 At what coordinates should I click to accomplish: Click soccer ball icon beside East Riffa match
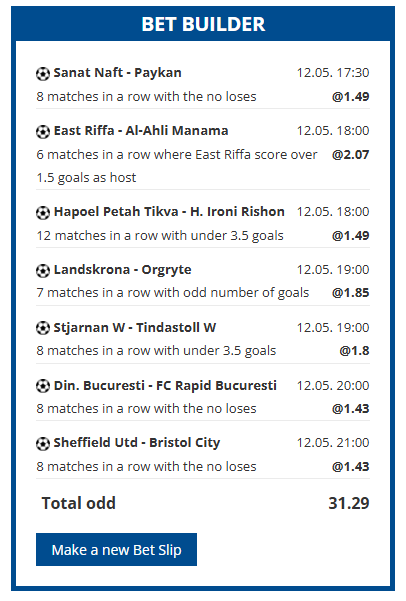tap(43, 131)
